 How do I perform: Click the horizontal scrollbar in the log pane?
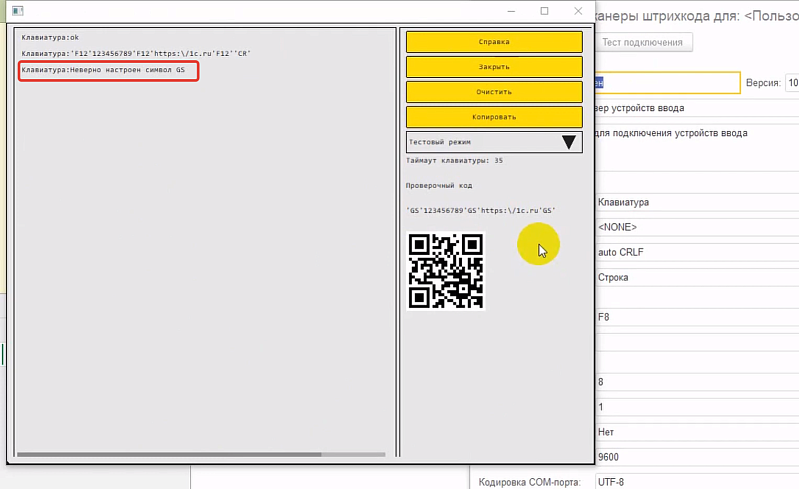click(x=169, y=454)
